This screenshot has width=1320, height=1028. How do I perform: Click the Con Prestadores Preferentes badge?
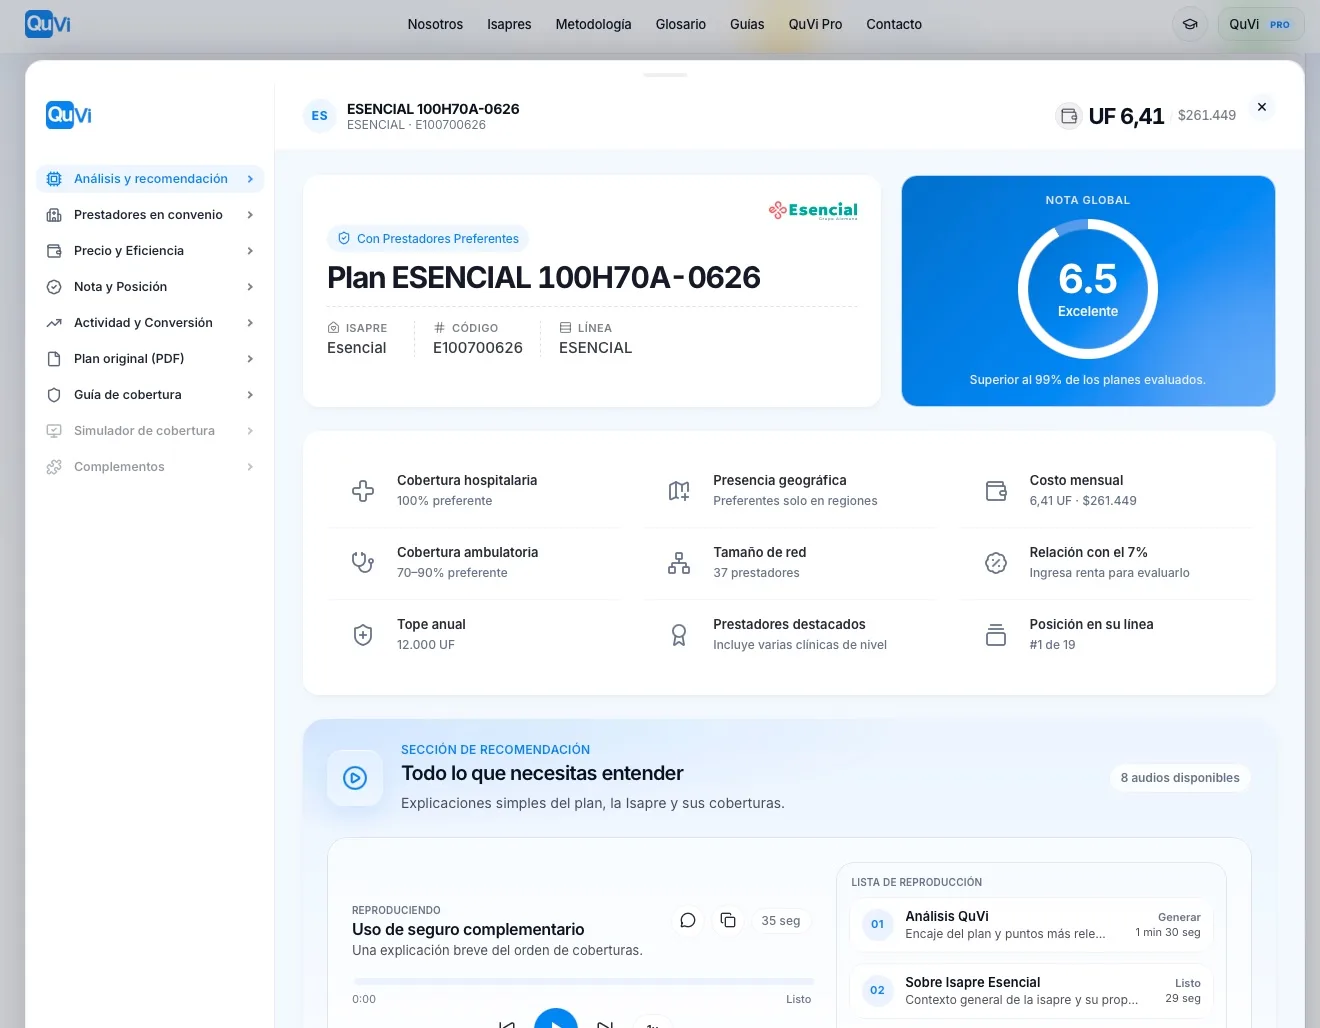click(428, 239)
